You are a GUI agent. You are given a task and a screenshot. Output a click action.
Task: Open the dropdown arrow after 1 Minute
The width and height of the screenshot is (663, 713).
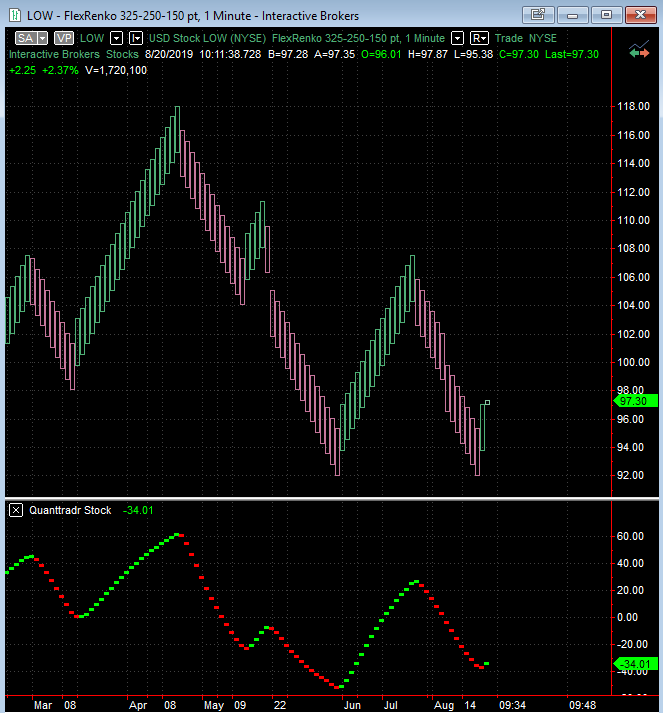[457, 38]
